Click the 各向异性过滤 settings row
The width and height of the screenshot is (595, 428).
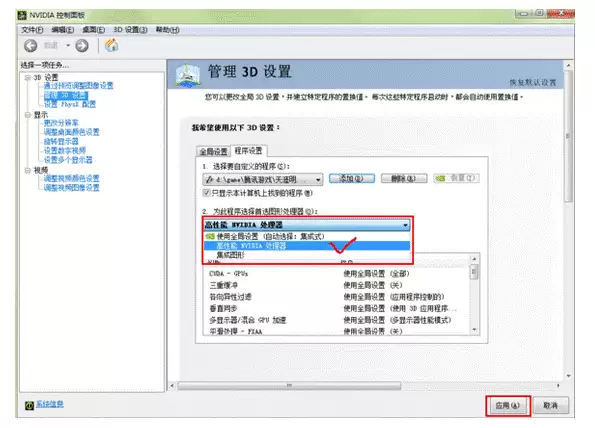[337, 297]
